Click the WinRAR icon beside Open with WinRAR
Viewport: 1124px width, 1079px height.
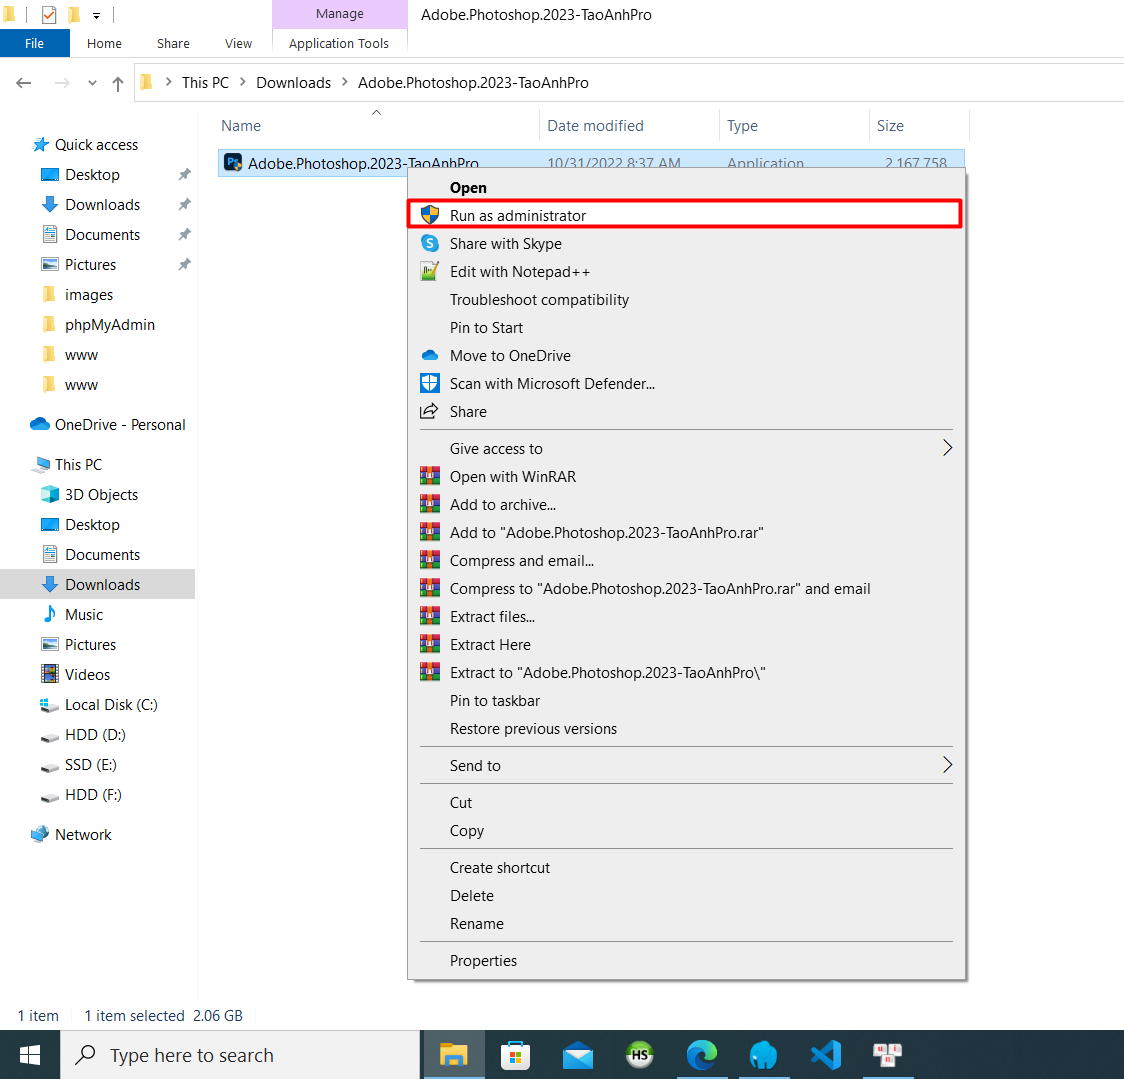coord(429,476)
